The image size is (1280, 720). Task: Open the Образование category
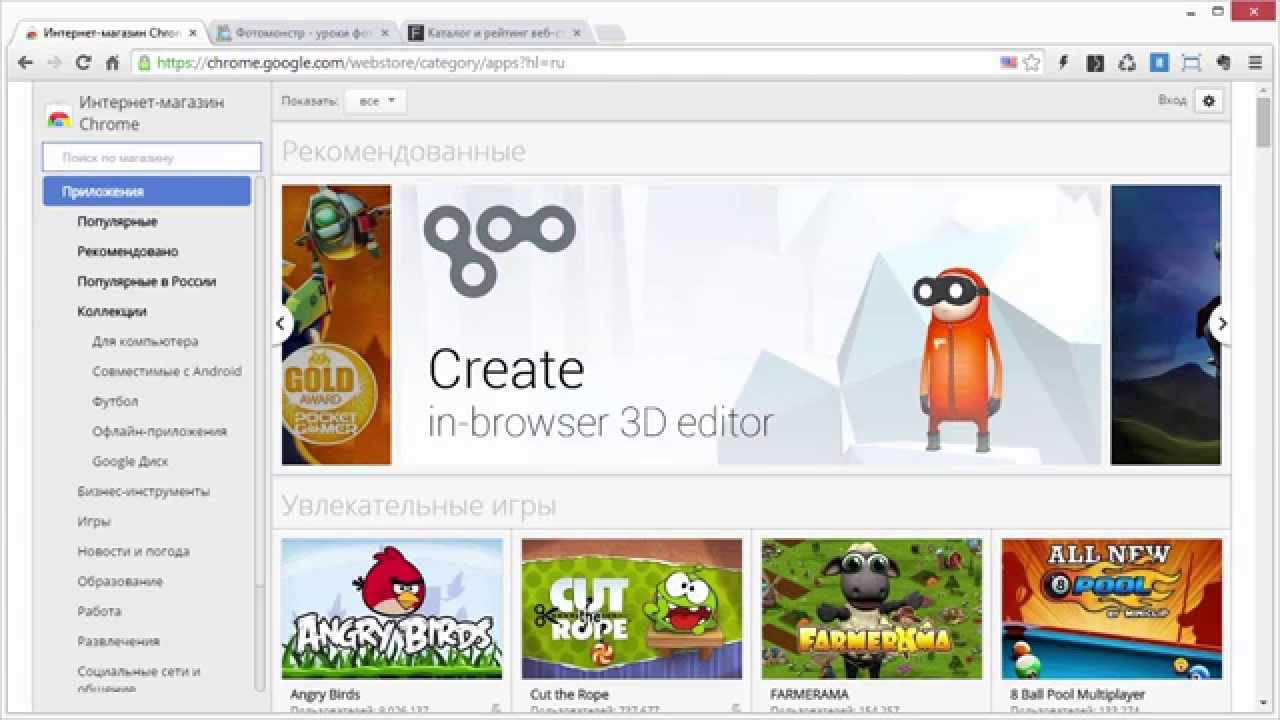pyautogui.click(x=120, y=581)
